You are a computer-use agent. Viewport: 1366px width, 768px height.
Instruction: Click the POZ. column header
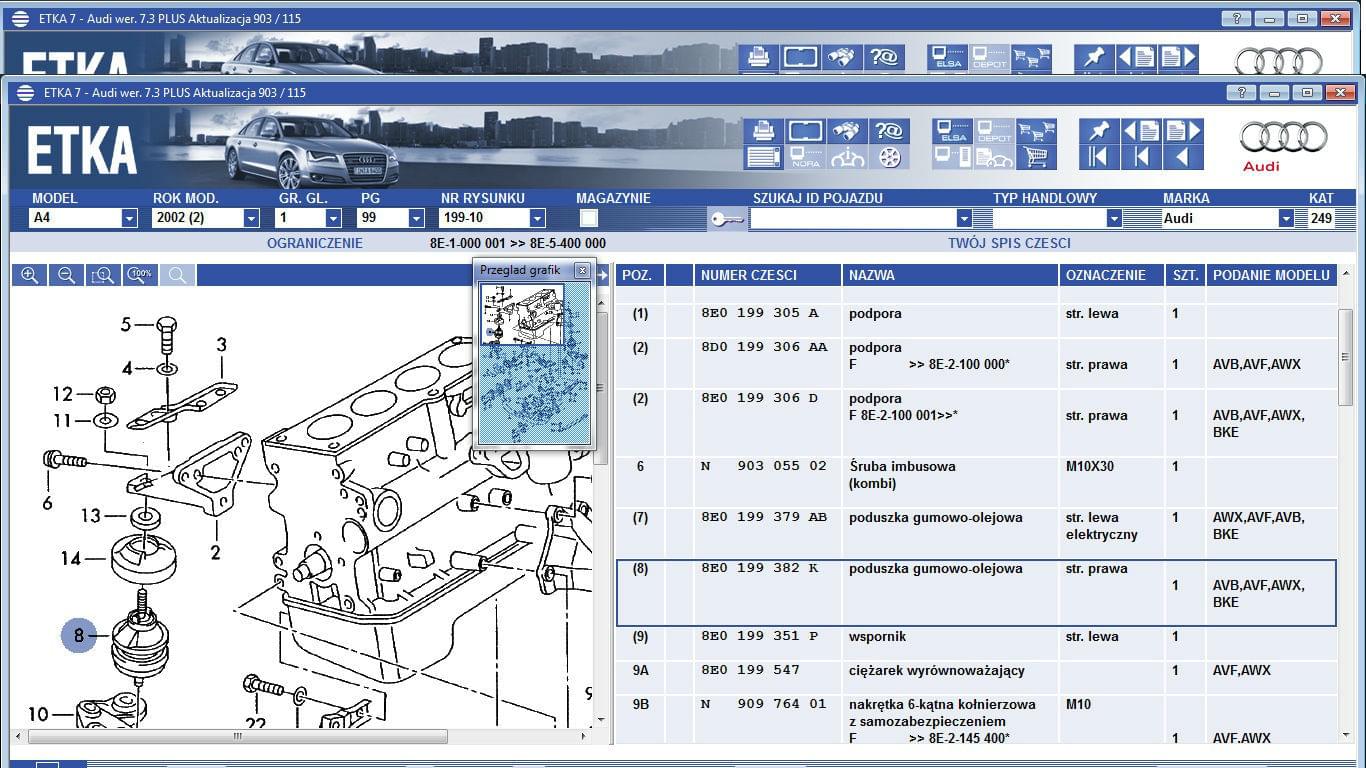tap(640, 275)
